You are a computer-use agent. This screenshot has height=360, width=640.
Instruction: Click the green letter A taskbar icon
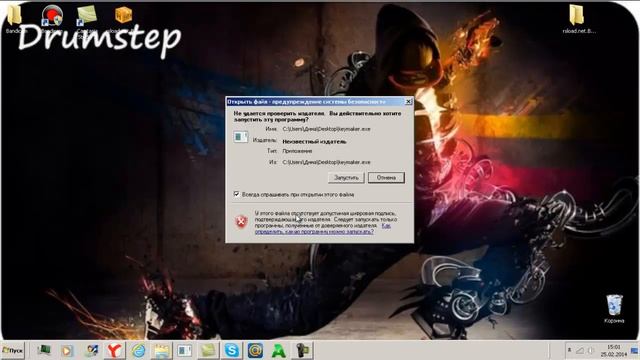click(x=279, y=350)
